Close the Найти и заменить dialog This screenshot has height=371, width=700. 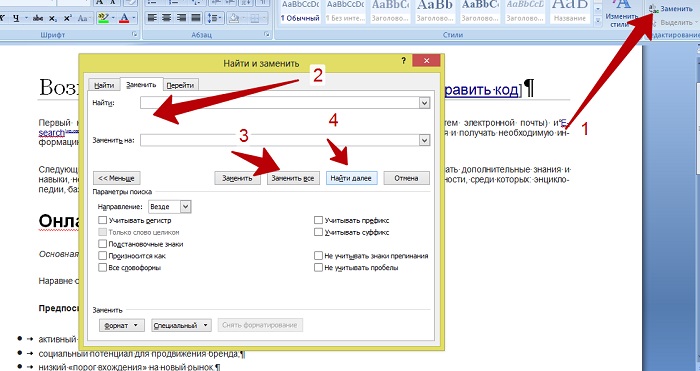pos(426,61)
